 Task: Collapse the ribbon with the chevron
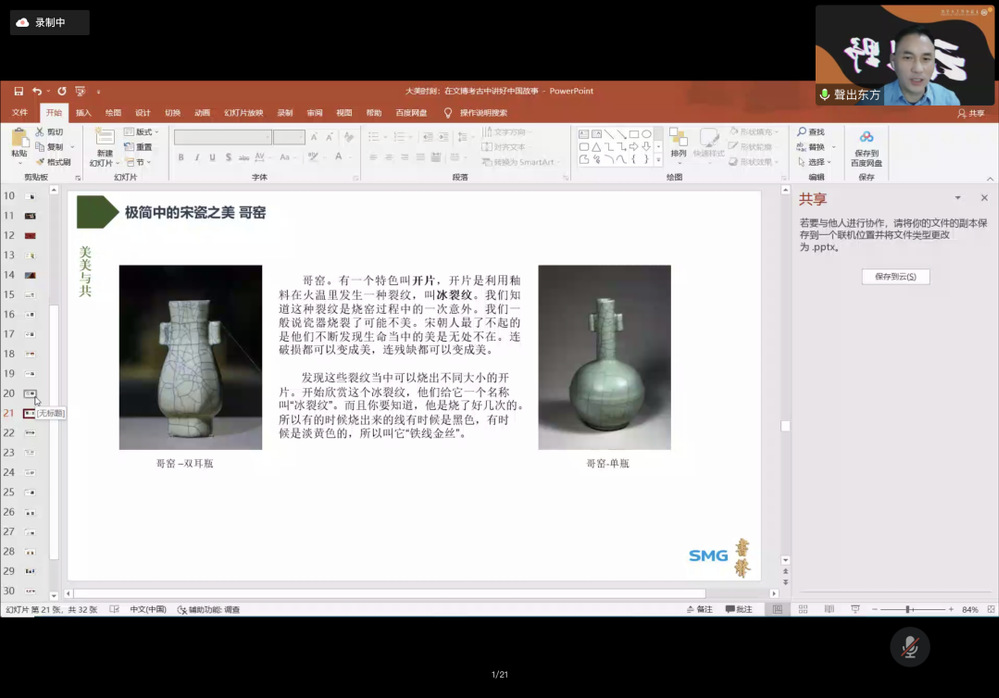point(990,179)
